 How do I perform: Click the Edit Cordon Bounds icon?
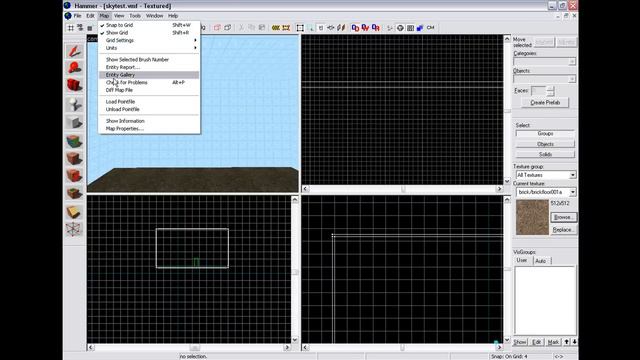click(286, 28)
